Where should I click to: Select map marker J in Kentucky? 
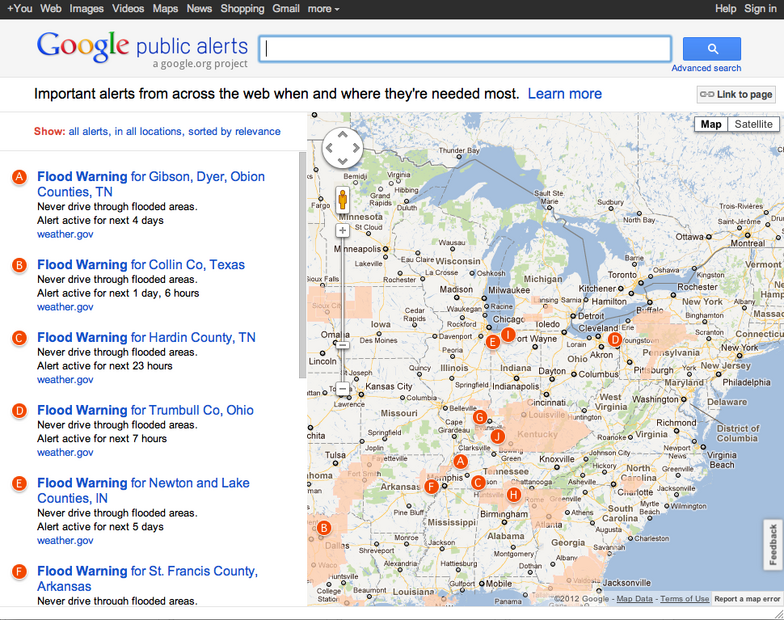point(498,436)
